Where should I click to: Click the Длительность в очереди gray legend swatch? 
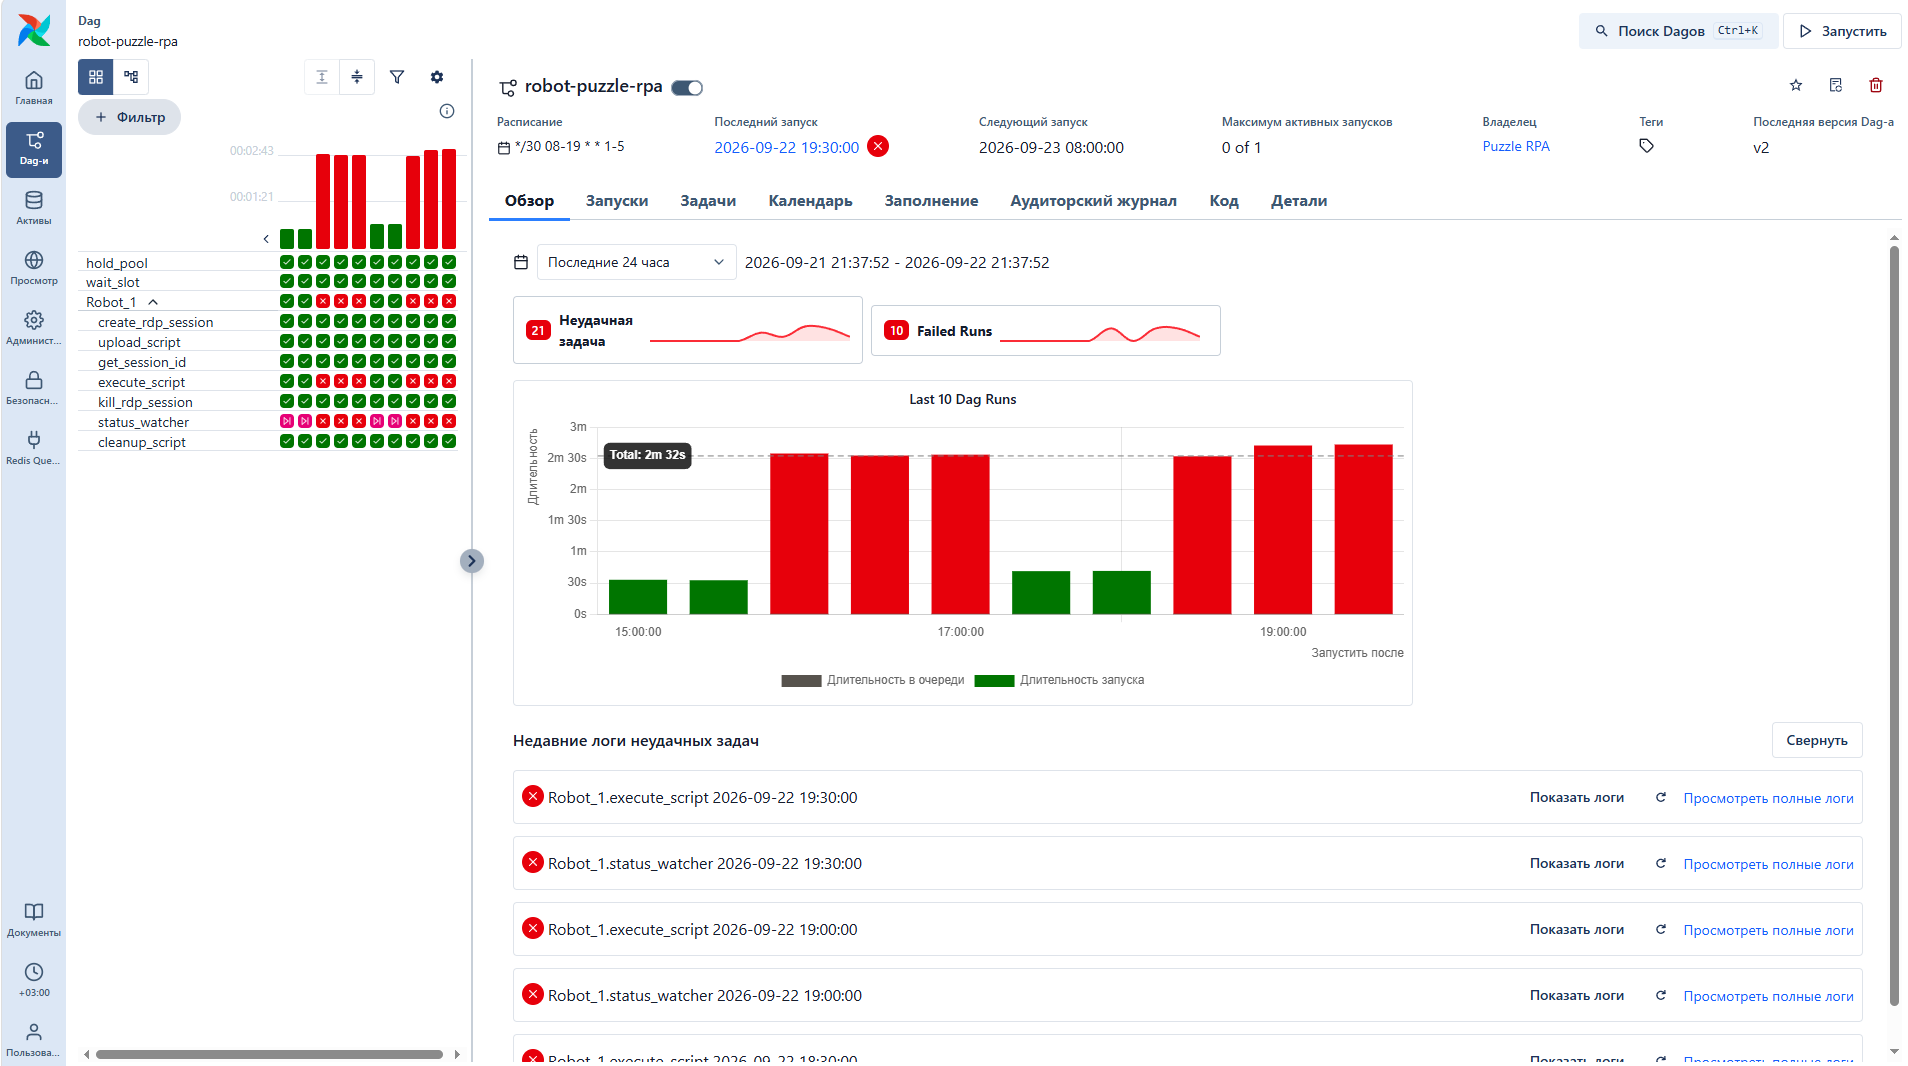coord(801,680)
